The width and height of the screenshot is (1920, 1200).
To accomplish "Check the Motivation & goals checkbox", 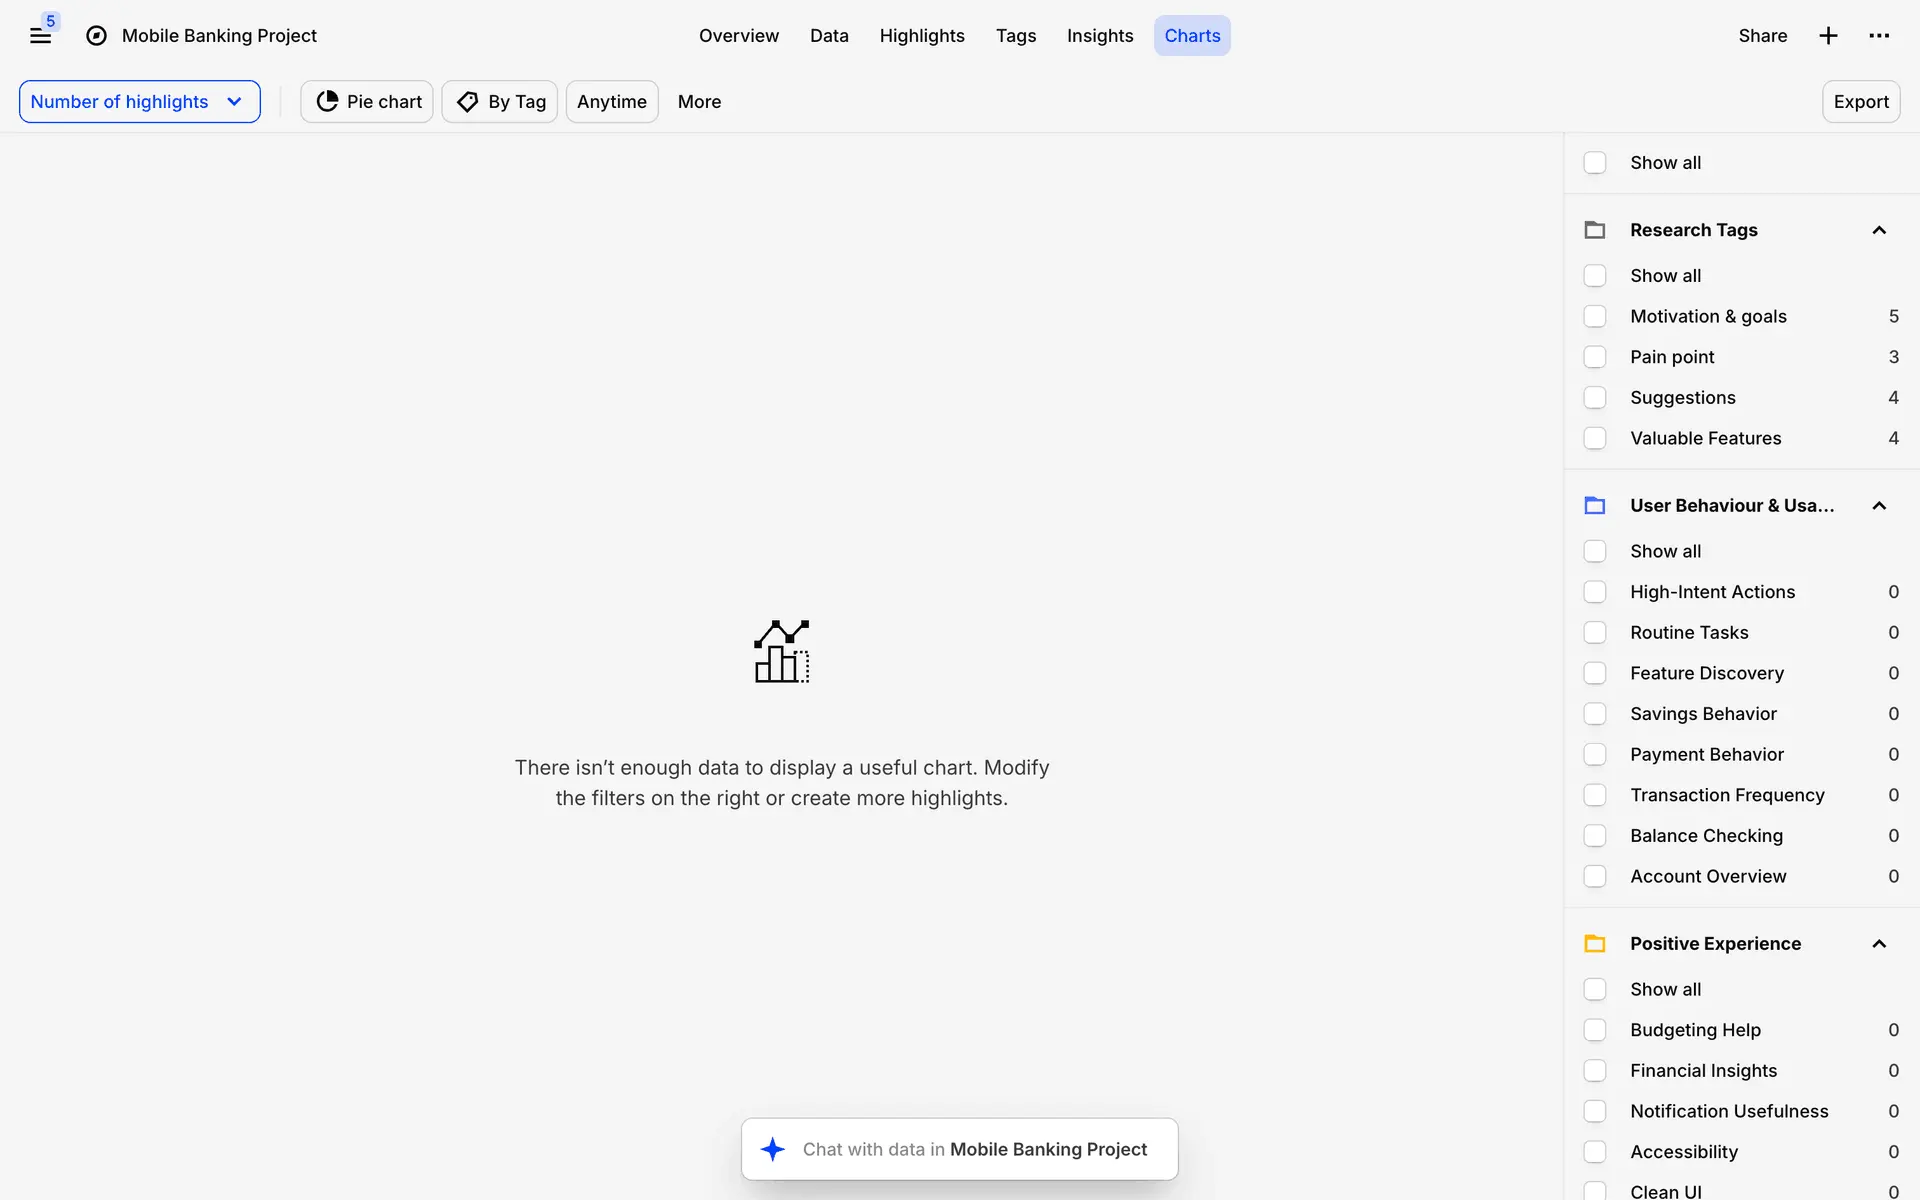I will (1595, 316).
